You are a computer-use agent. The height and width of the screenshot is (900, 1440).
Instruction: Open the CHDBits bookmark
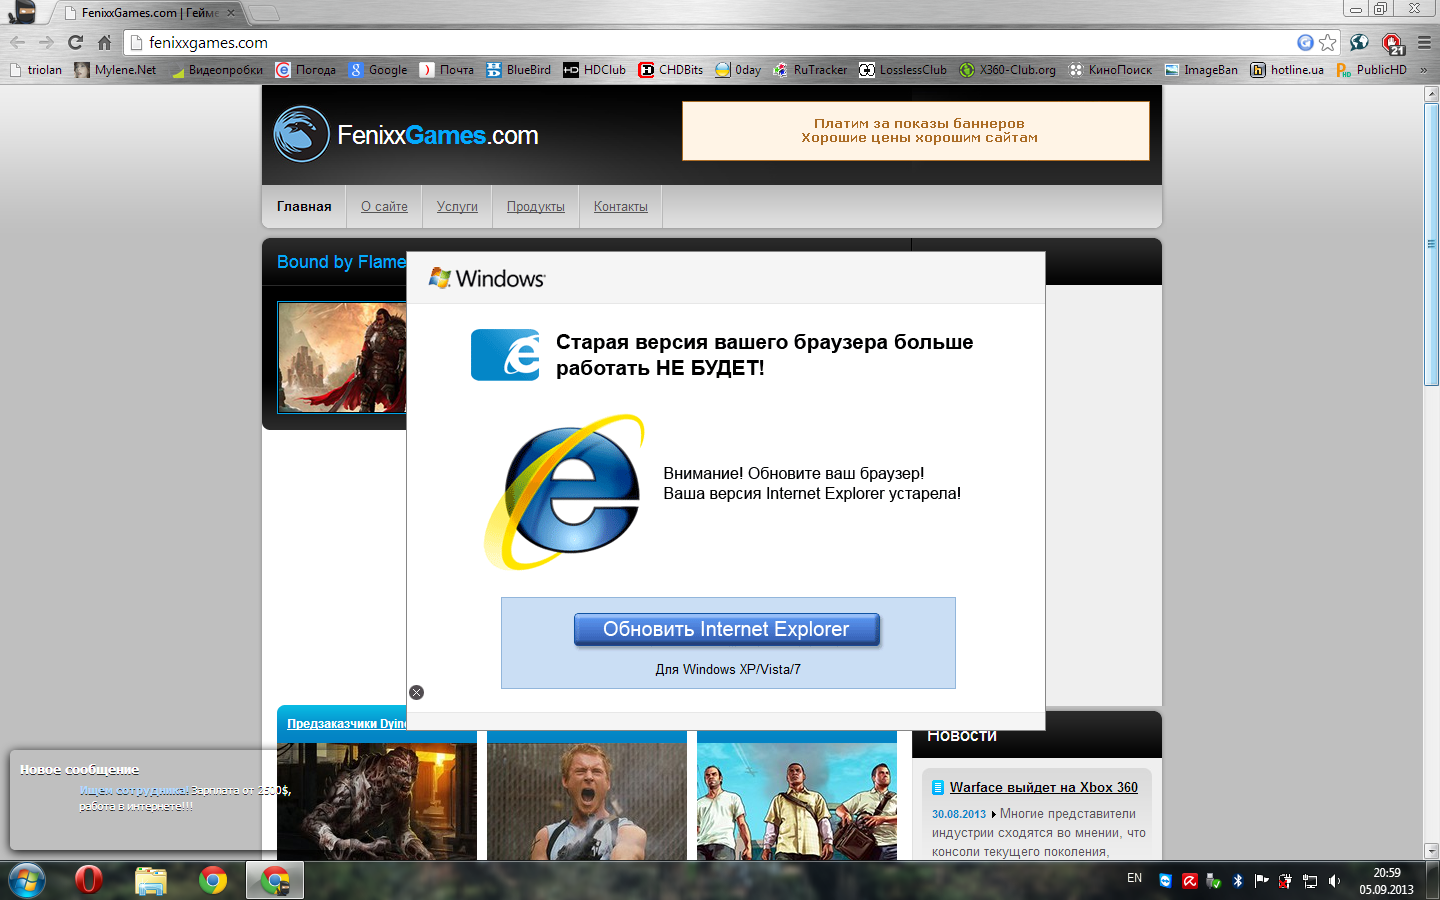(671, 70)
